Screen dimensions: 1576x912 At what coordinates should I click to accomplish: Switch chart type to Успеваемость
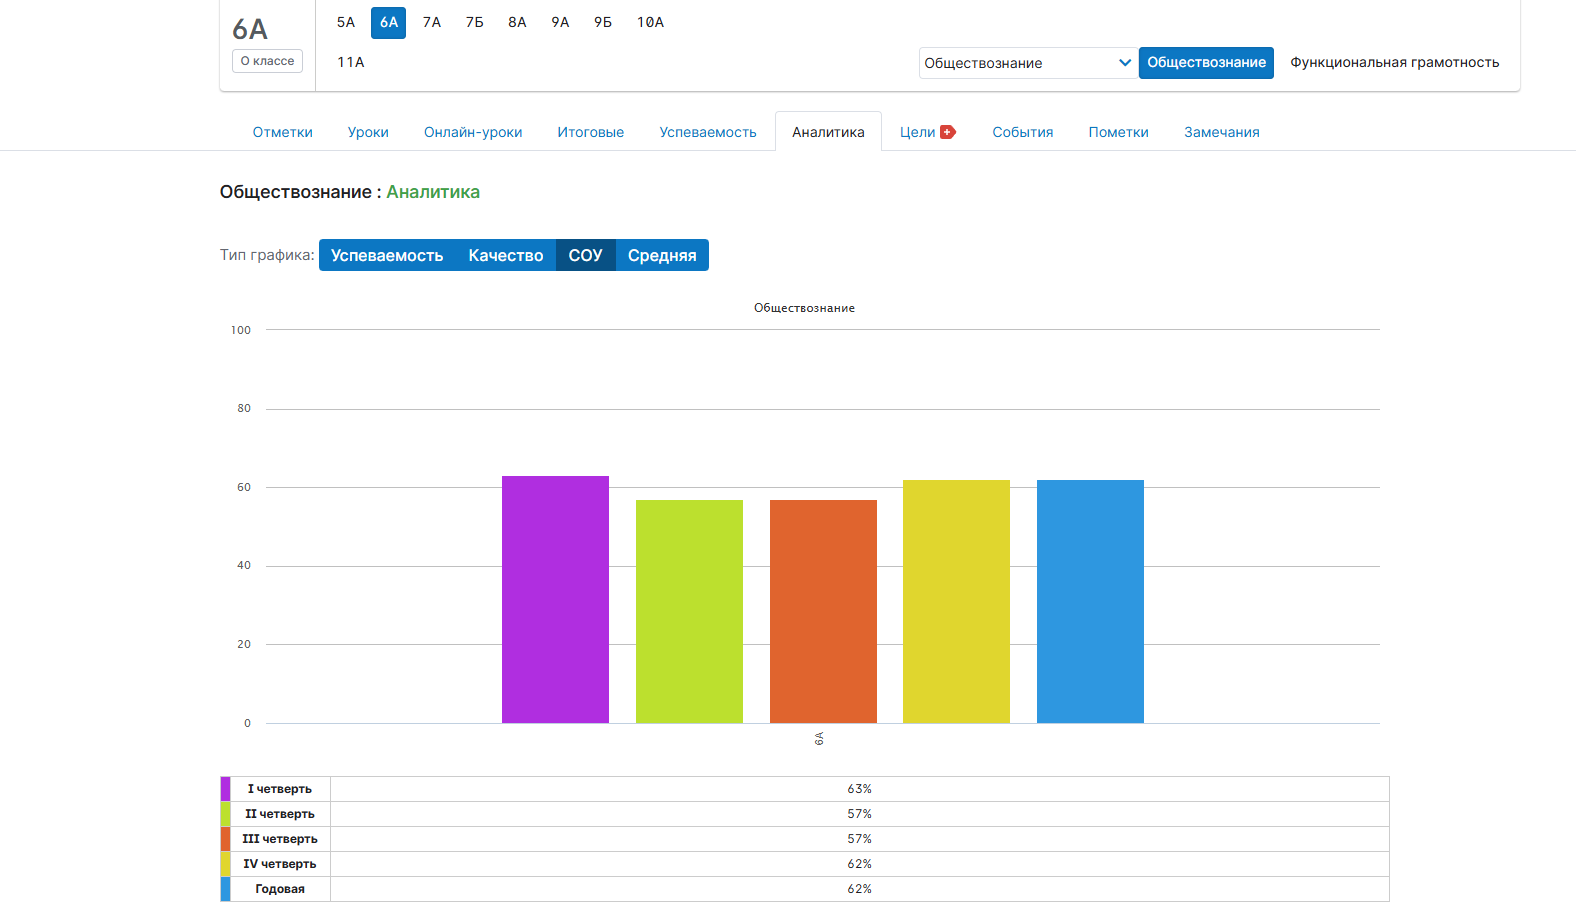(x=387, y=256)
